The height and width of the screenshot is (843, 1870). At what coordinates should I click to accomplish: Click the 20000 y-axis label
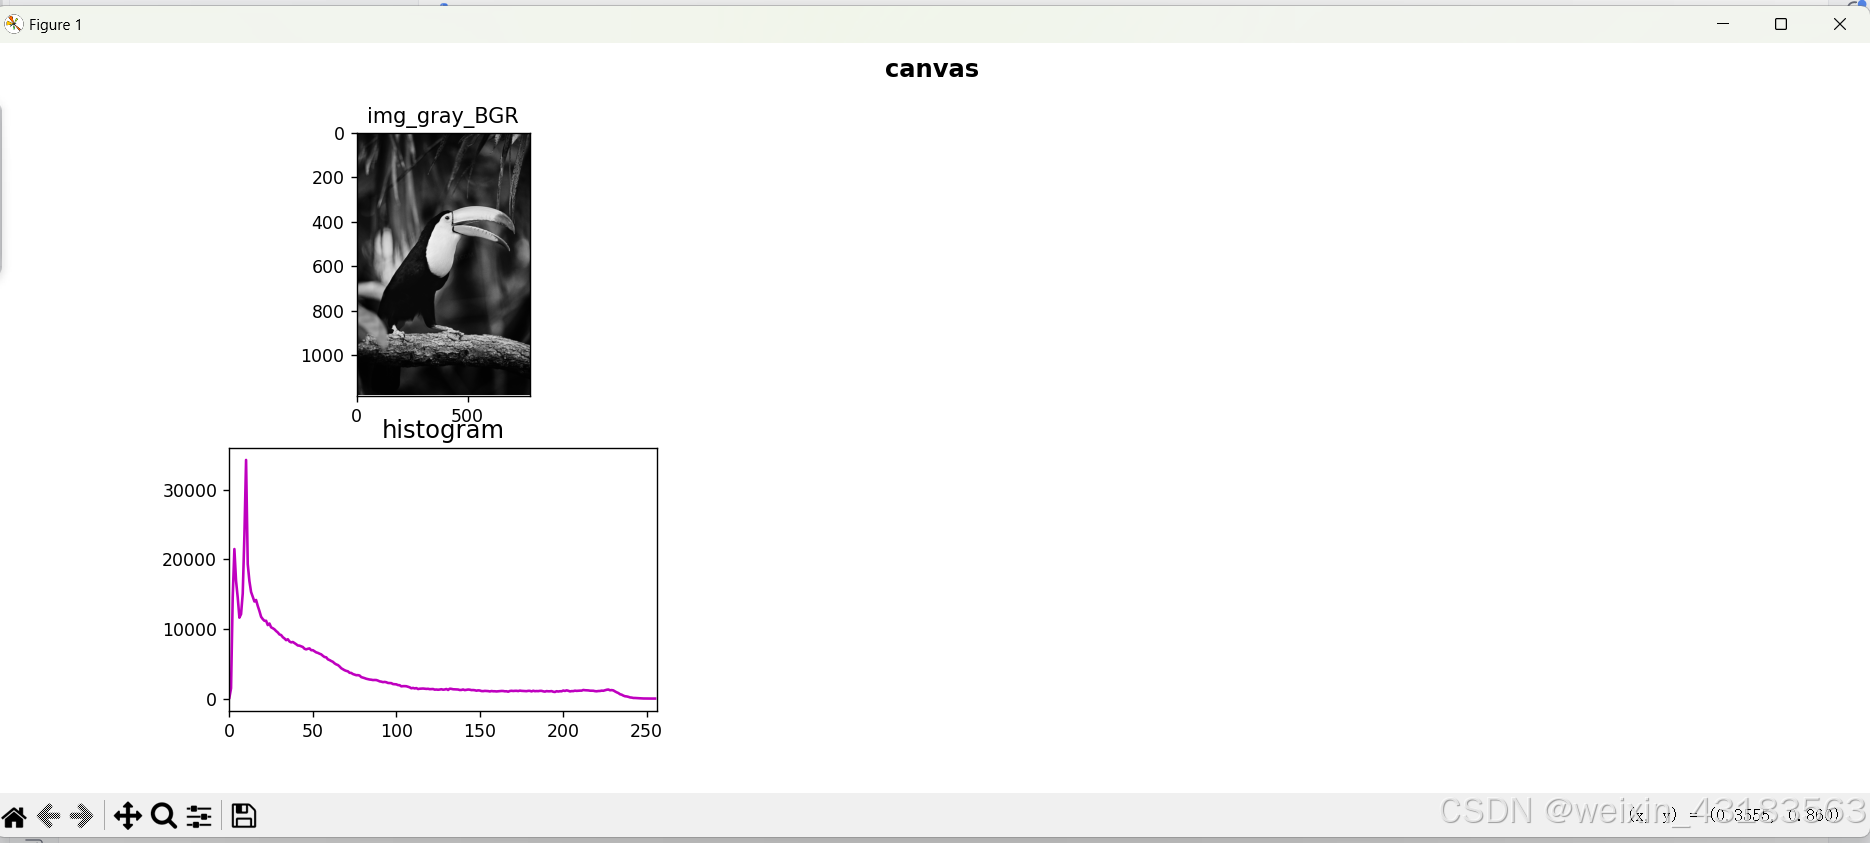(x=189, y=560)
